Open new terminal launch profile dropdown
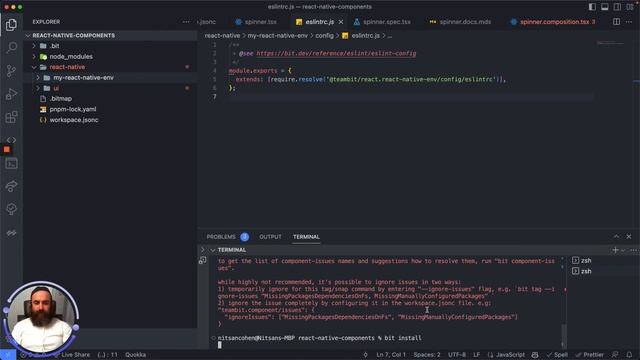This screenshot has height=360, width=640. [623, 250]
